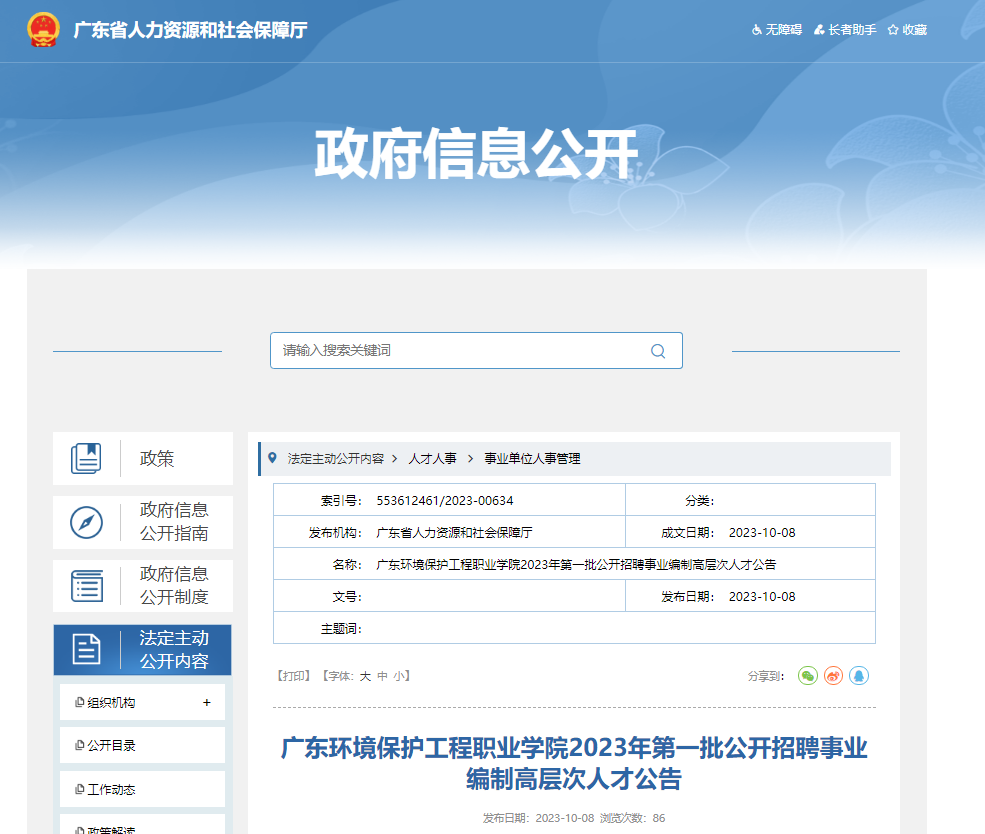Share article via WeChat icon
This screenshot has height=834, width=985.
point(807,676)
